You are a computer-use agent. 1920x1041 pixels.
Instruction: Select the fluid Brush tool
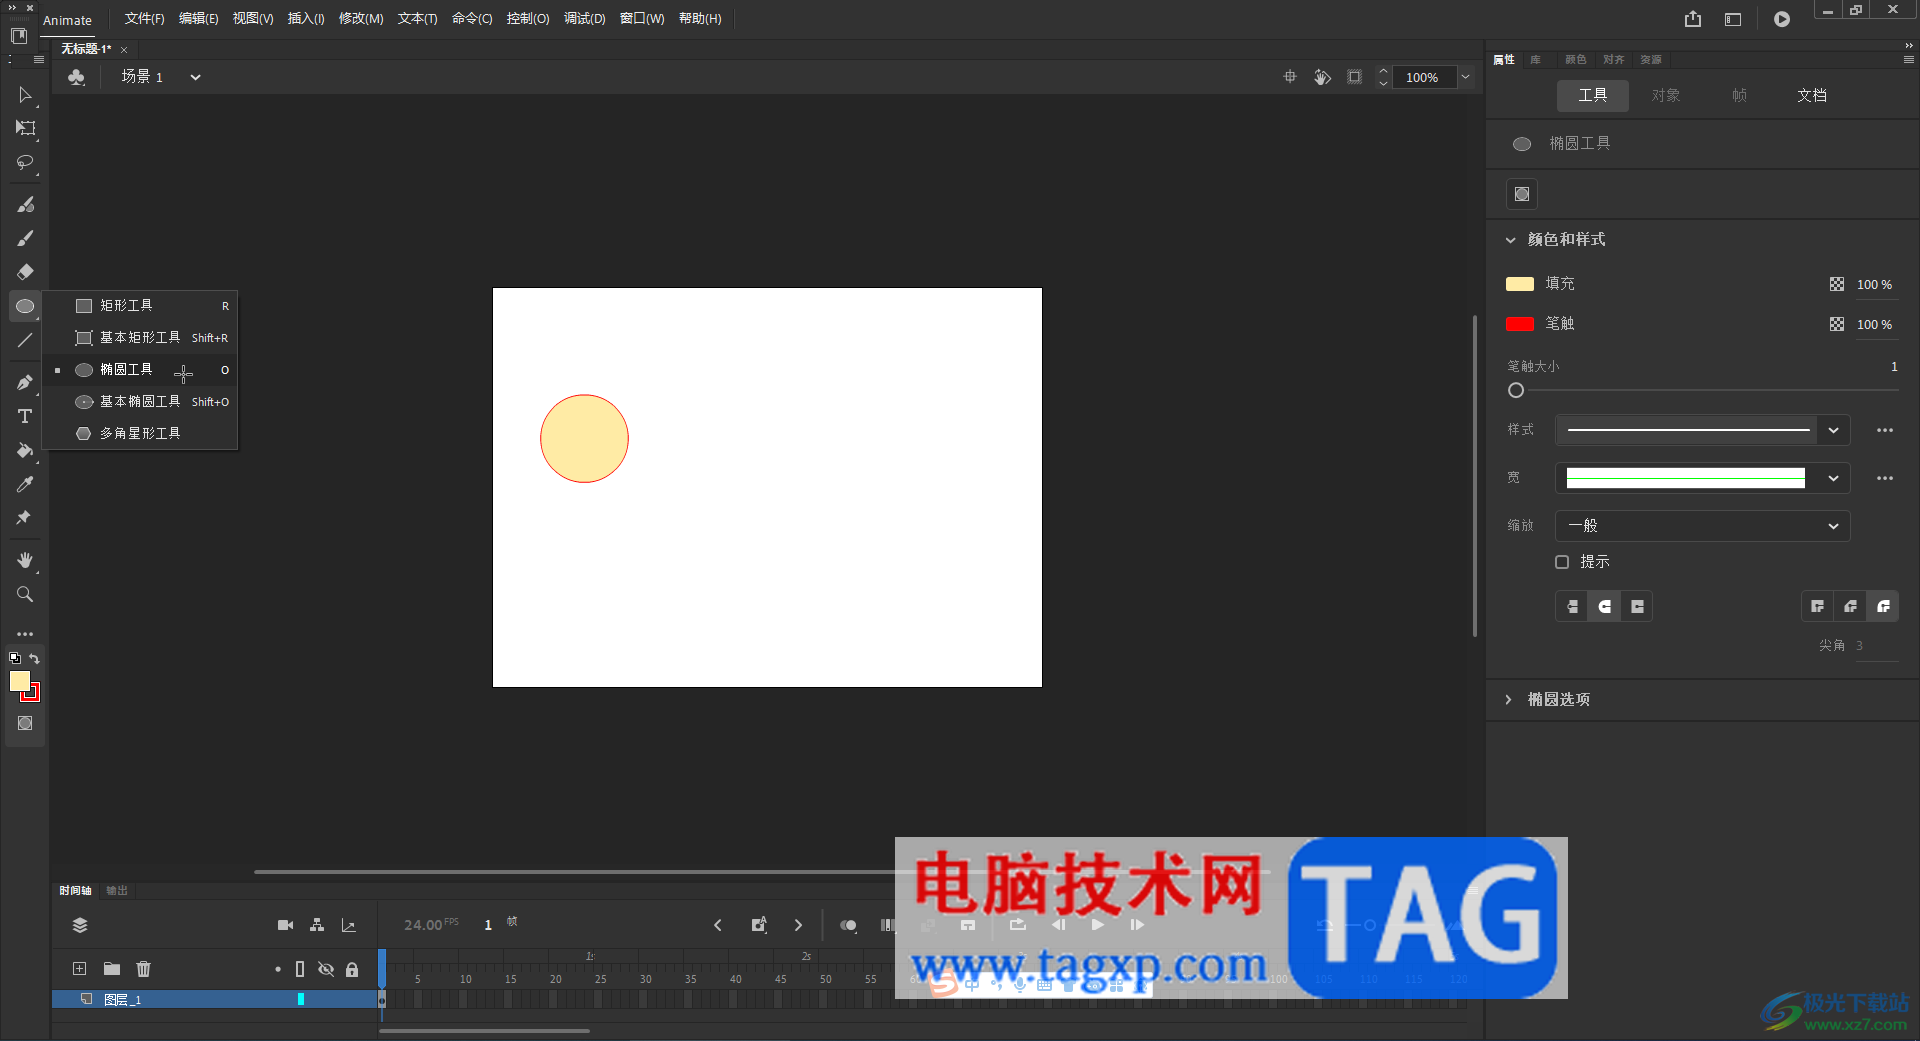pos(25,204)
